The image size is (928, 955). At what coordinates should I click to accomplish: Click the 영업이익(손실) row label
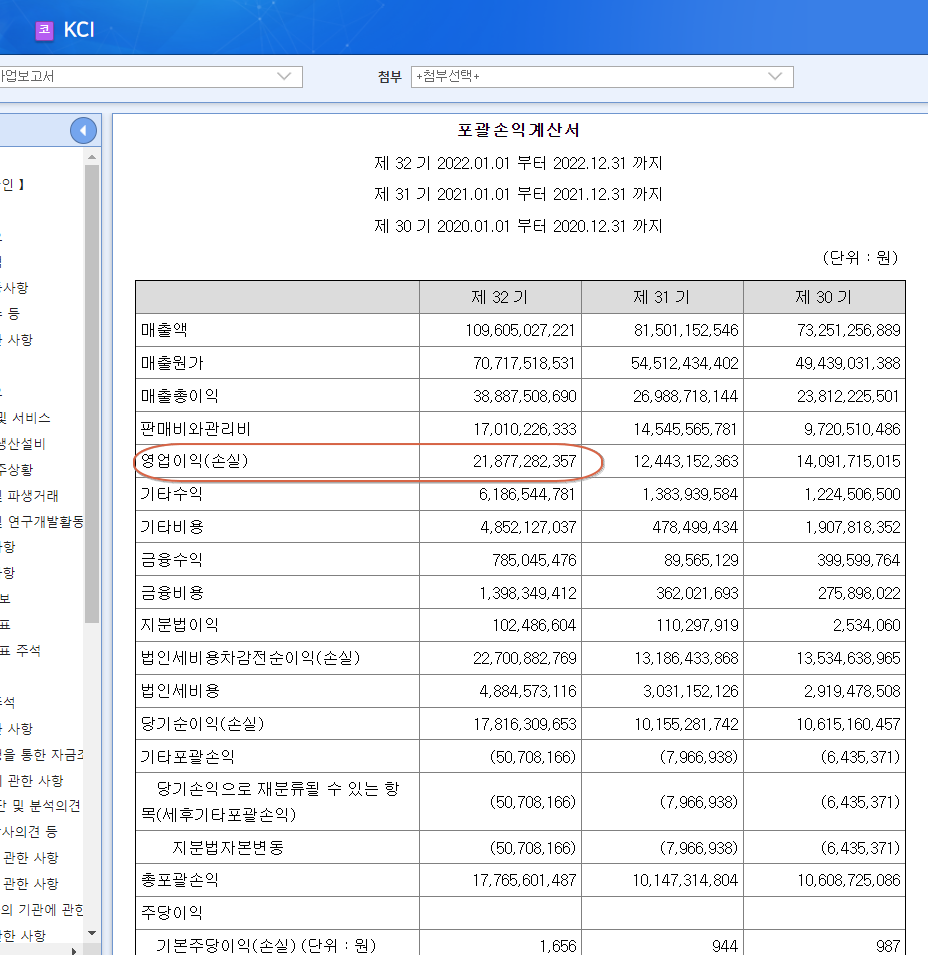tap(194, 460)
